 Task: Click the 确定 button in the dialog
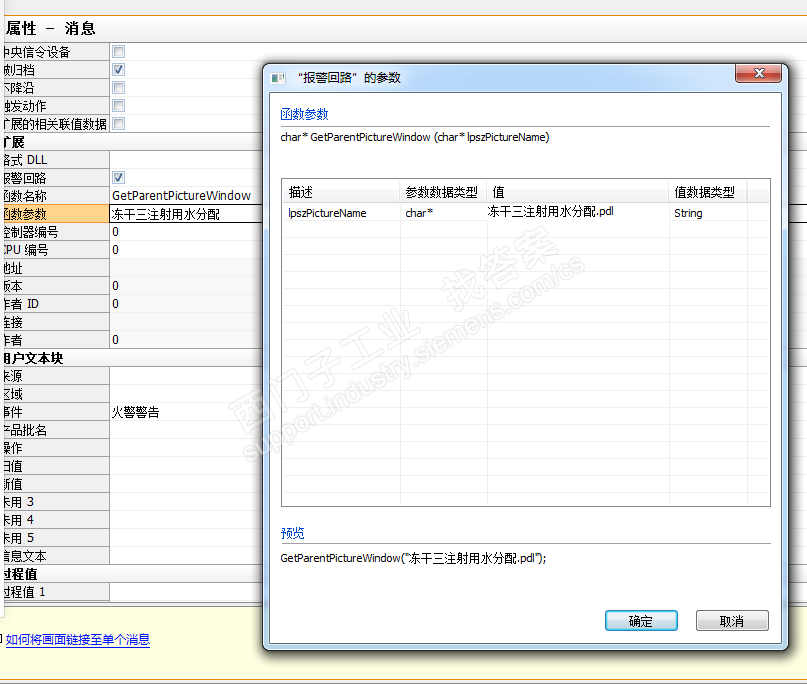641,621
